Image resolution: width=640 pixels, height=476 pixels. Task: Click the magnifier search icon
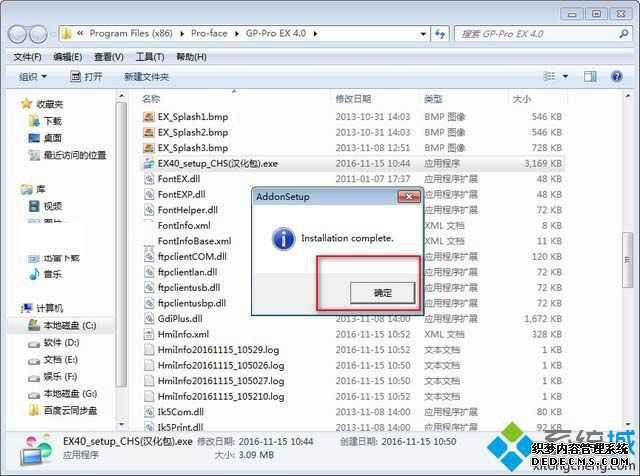(x=624, y=33)
